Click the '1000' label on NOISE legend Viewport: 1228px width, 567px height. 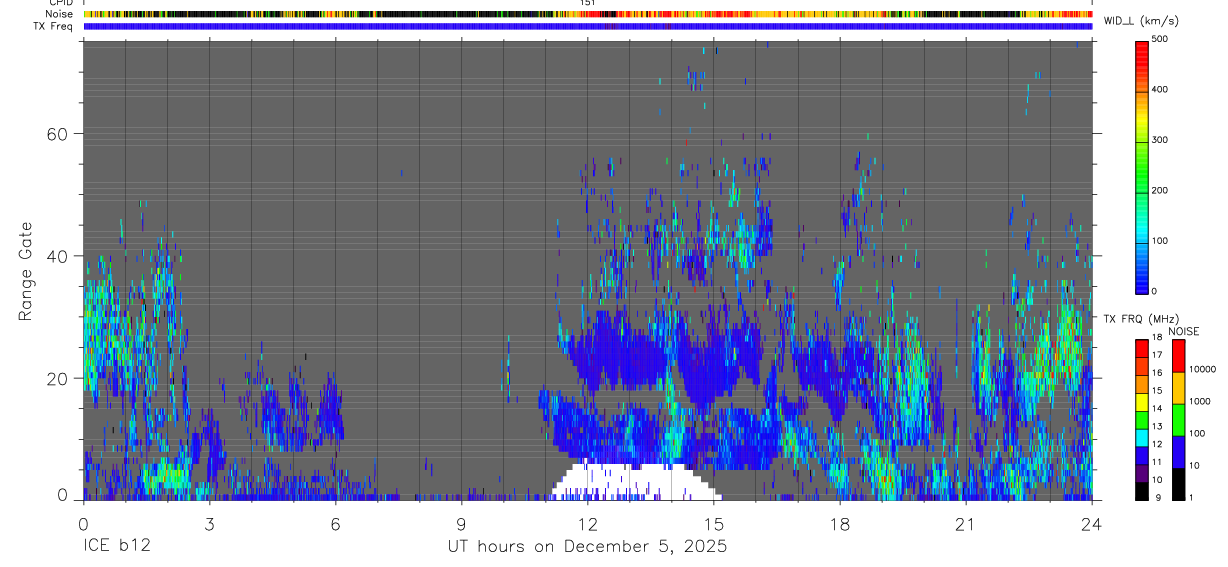[1200, 401]
